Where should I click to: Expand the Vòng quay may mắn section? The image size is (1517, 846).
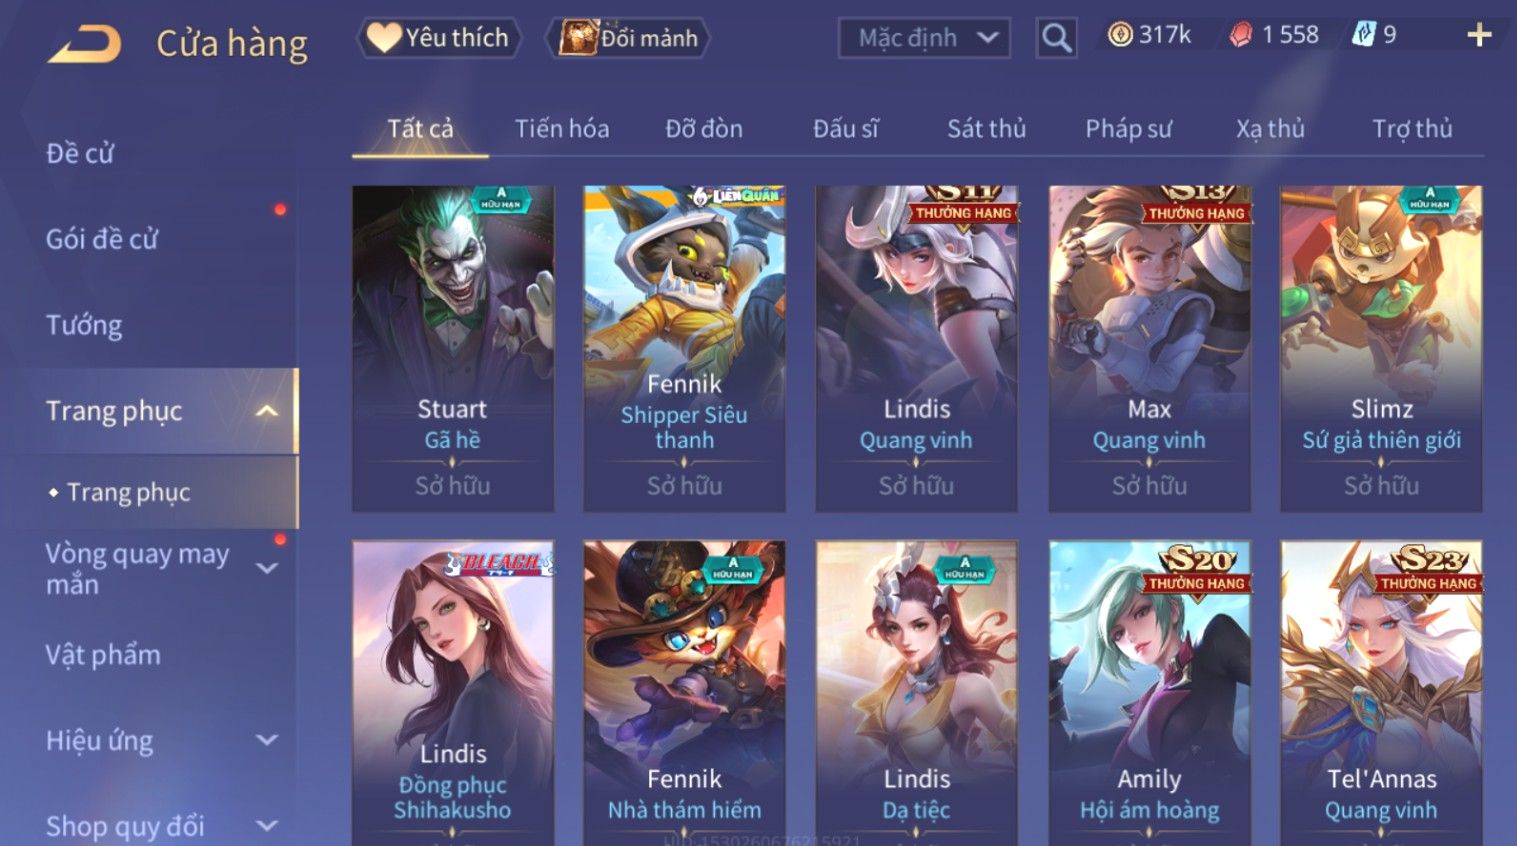pos(267,568)
